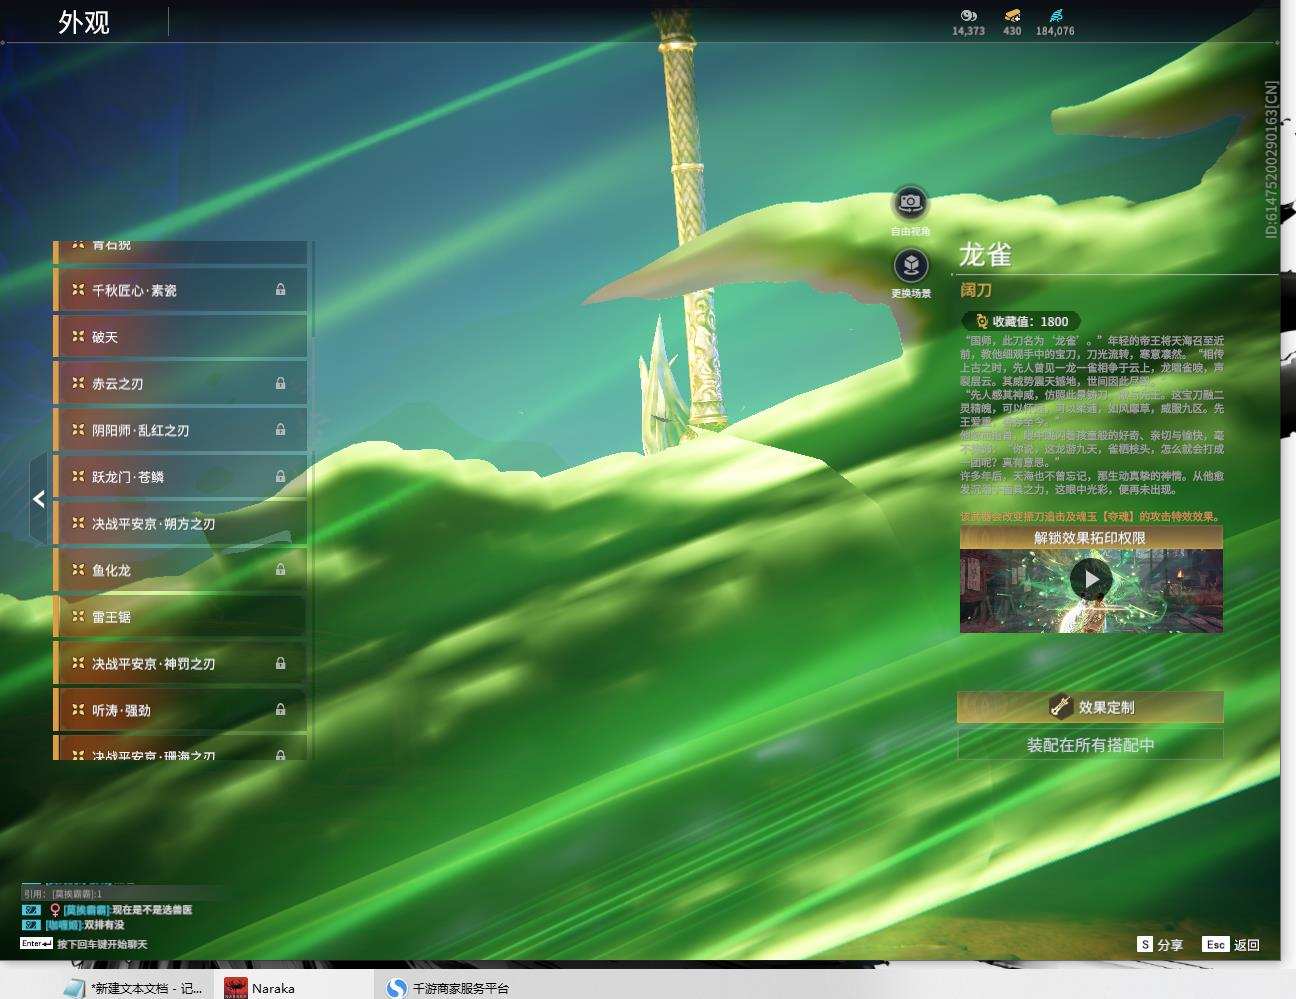Click the channel icon before 现在是不是选兽医
The height and width of the screenshot is (999, 1296).
coord(31,910)
